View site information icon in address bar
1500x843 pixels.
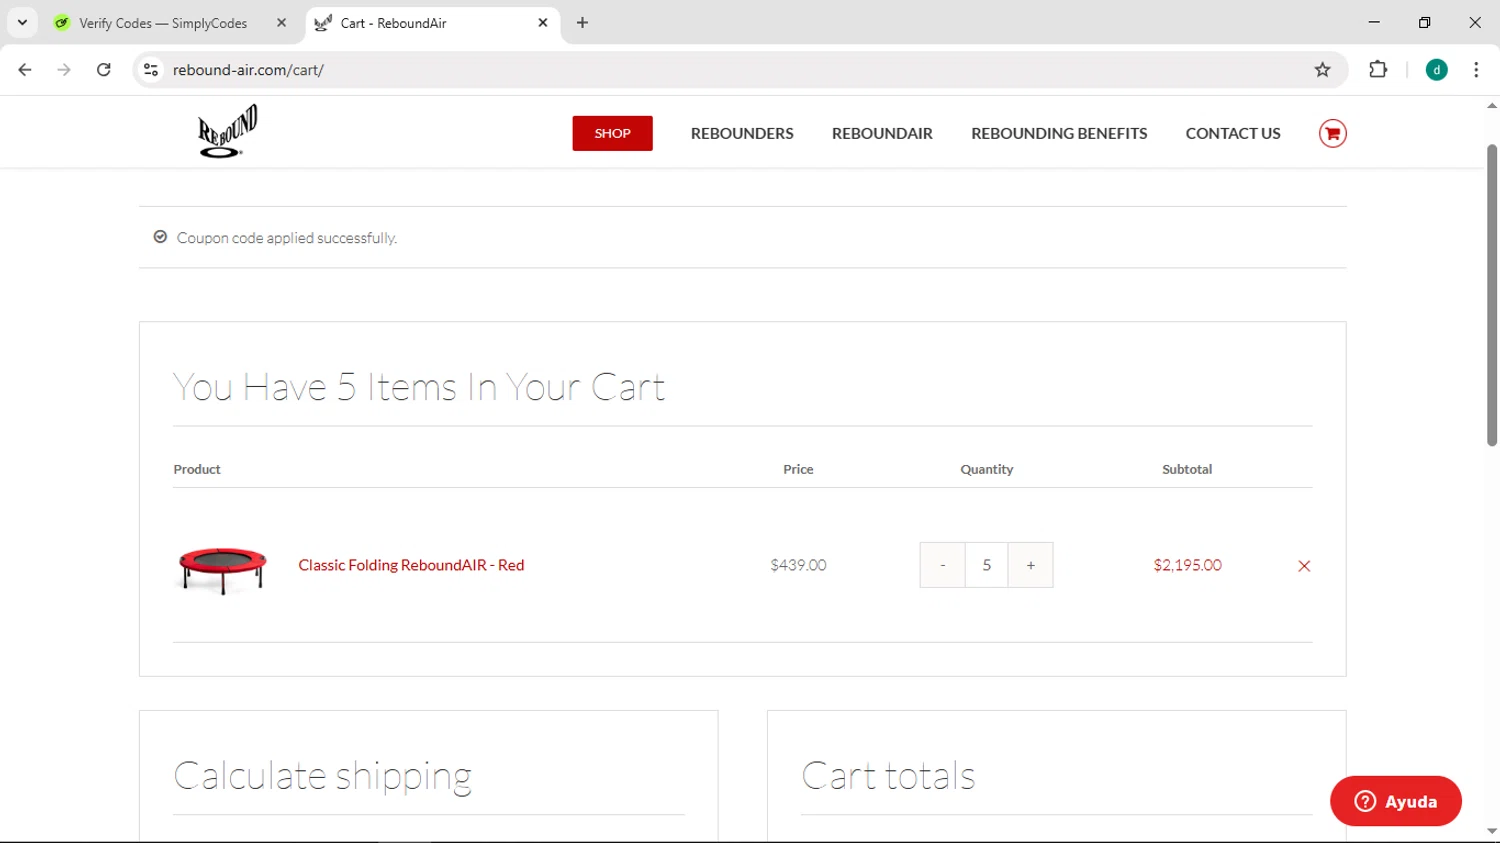151,70
